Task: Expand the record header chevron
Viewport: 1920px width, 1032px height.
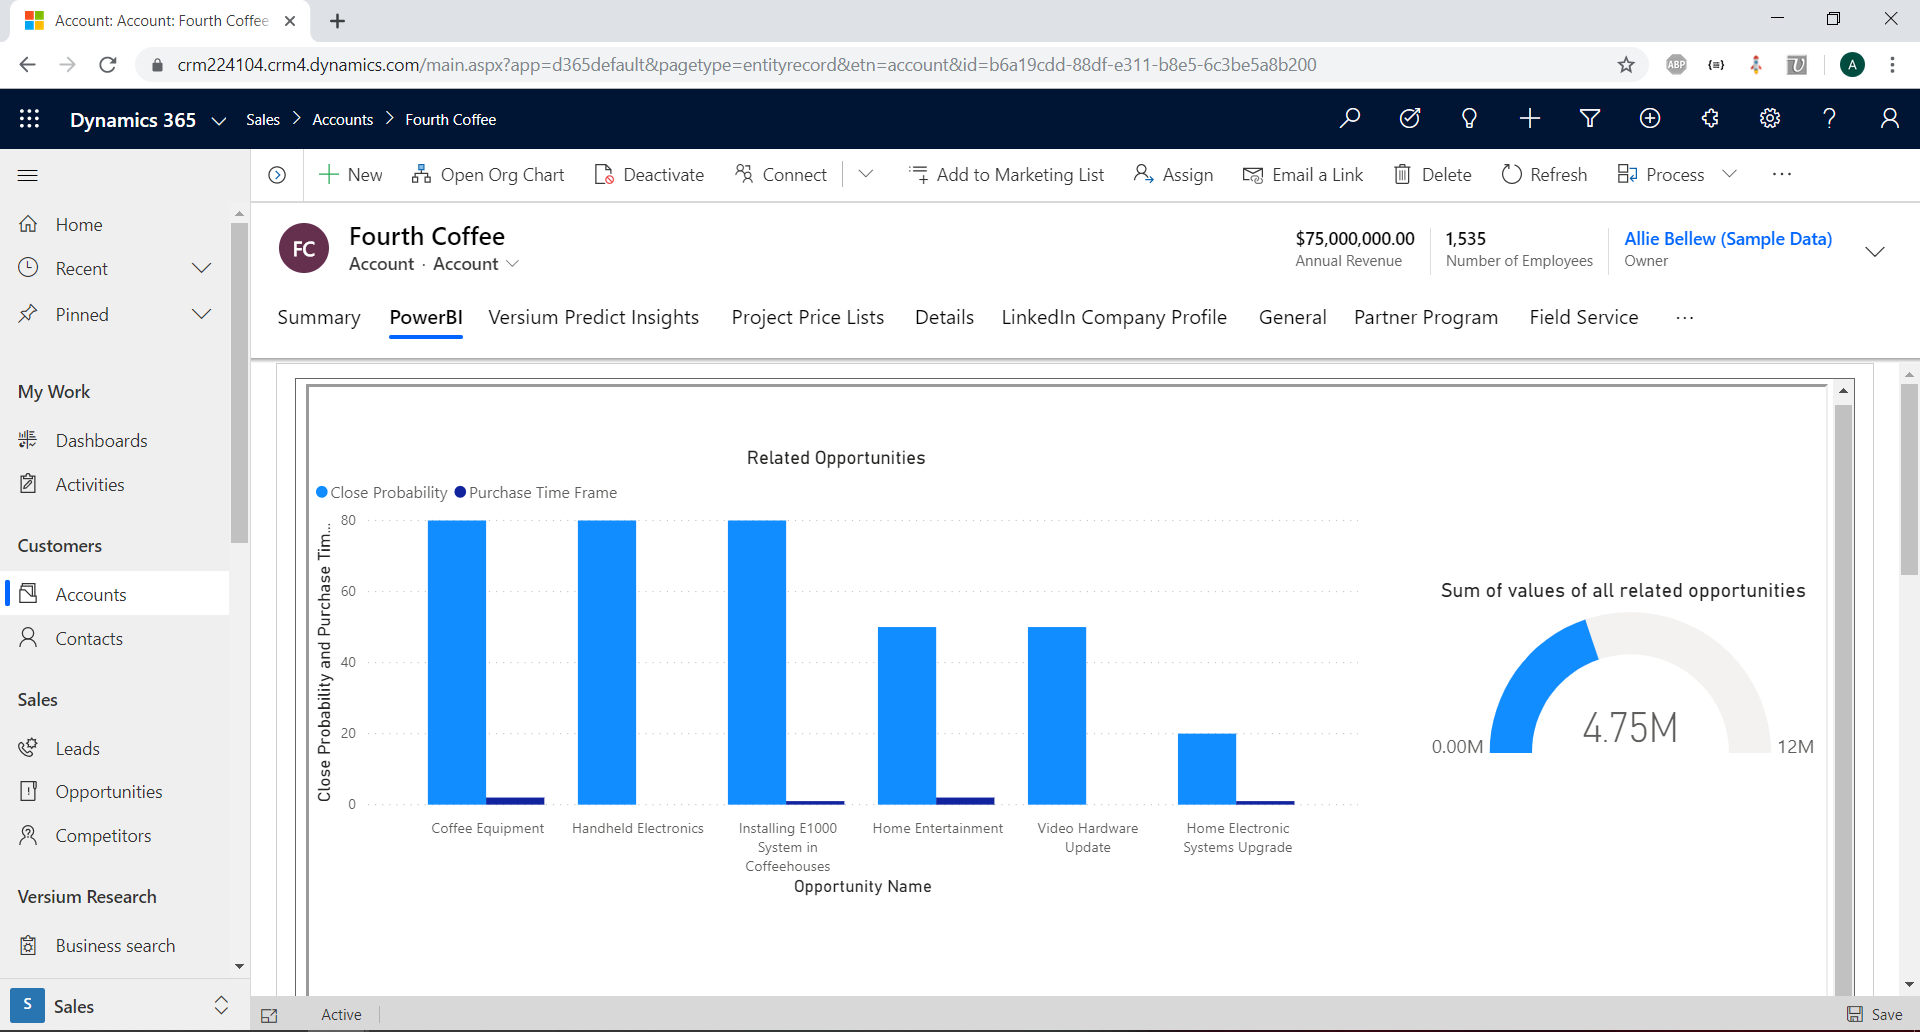Action: [1875, 251]
